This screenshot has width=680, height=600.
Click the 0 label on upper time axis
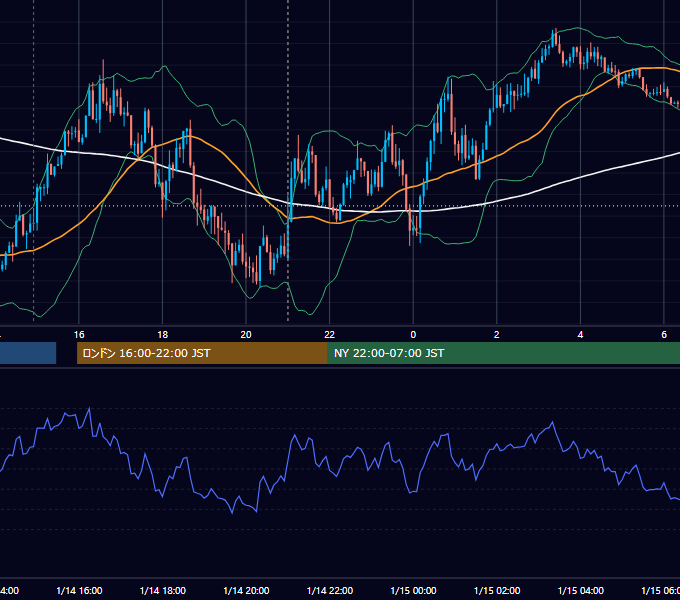(413, 335)
